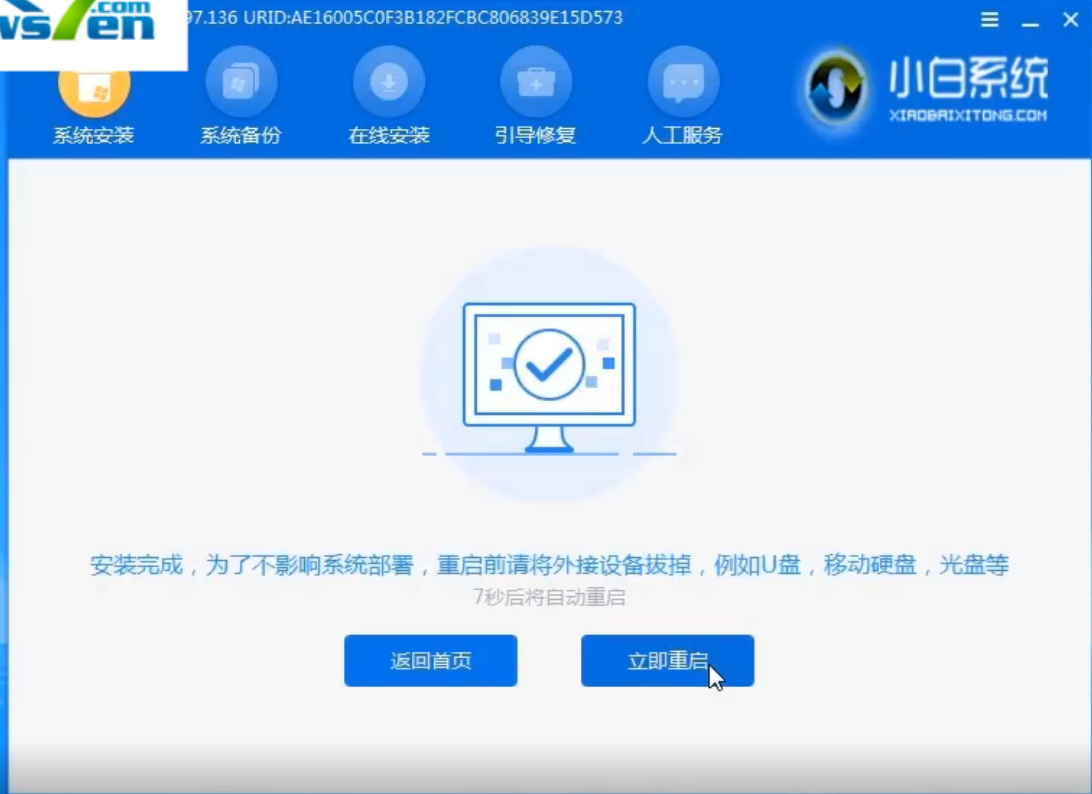Go to the 在线安装 tab label

tap(389, 136)
